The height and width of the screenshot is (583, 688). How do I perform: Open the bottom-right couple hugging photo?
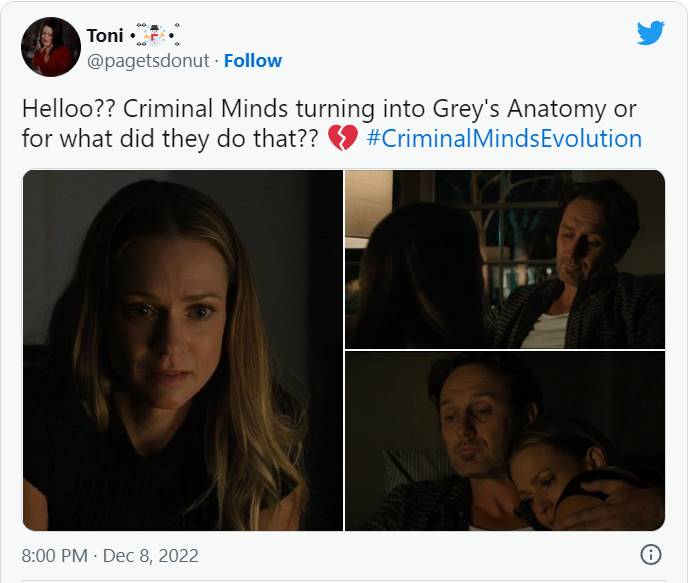click(x=505, y=441)
